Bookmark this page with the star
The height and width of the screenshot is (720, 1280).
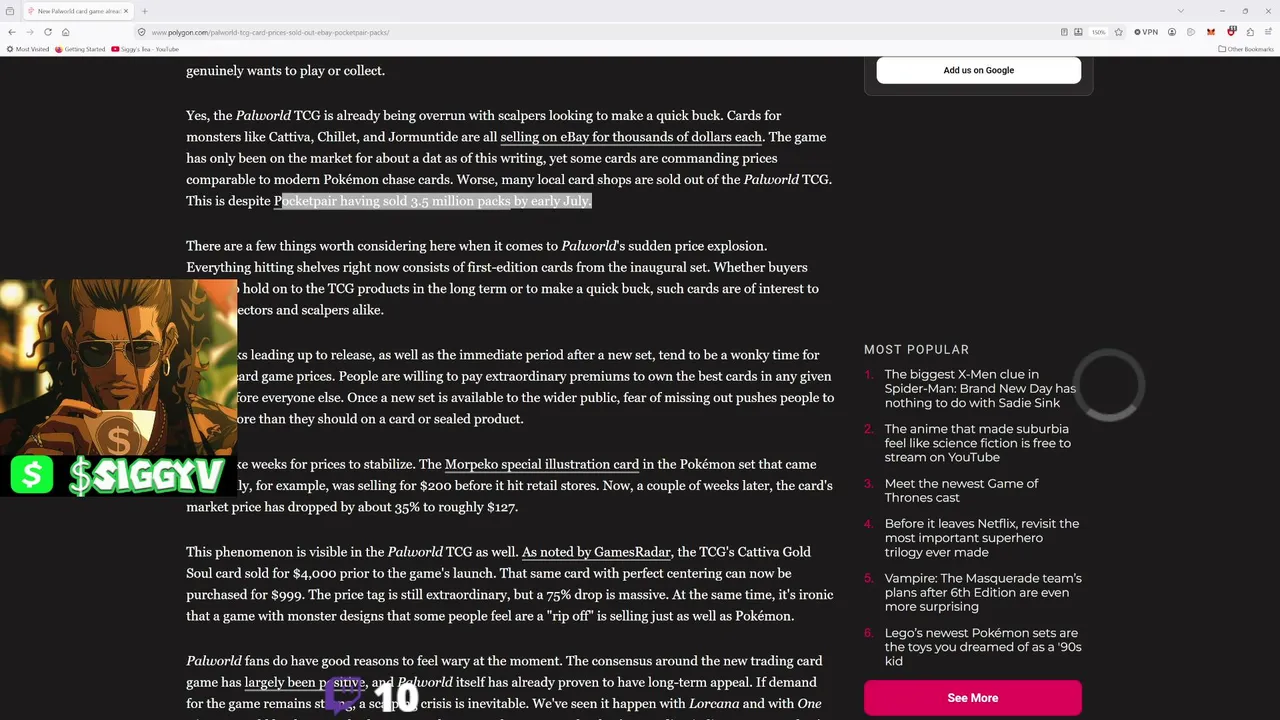tap(1119, 32)
